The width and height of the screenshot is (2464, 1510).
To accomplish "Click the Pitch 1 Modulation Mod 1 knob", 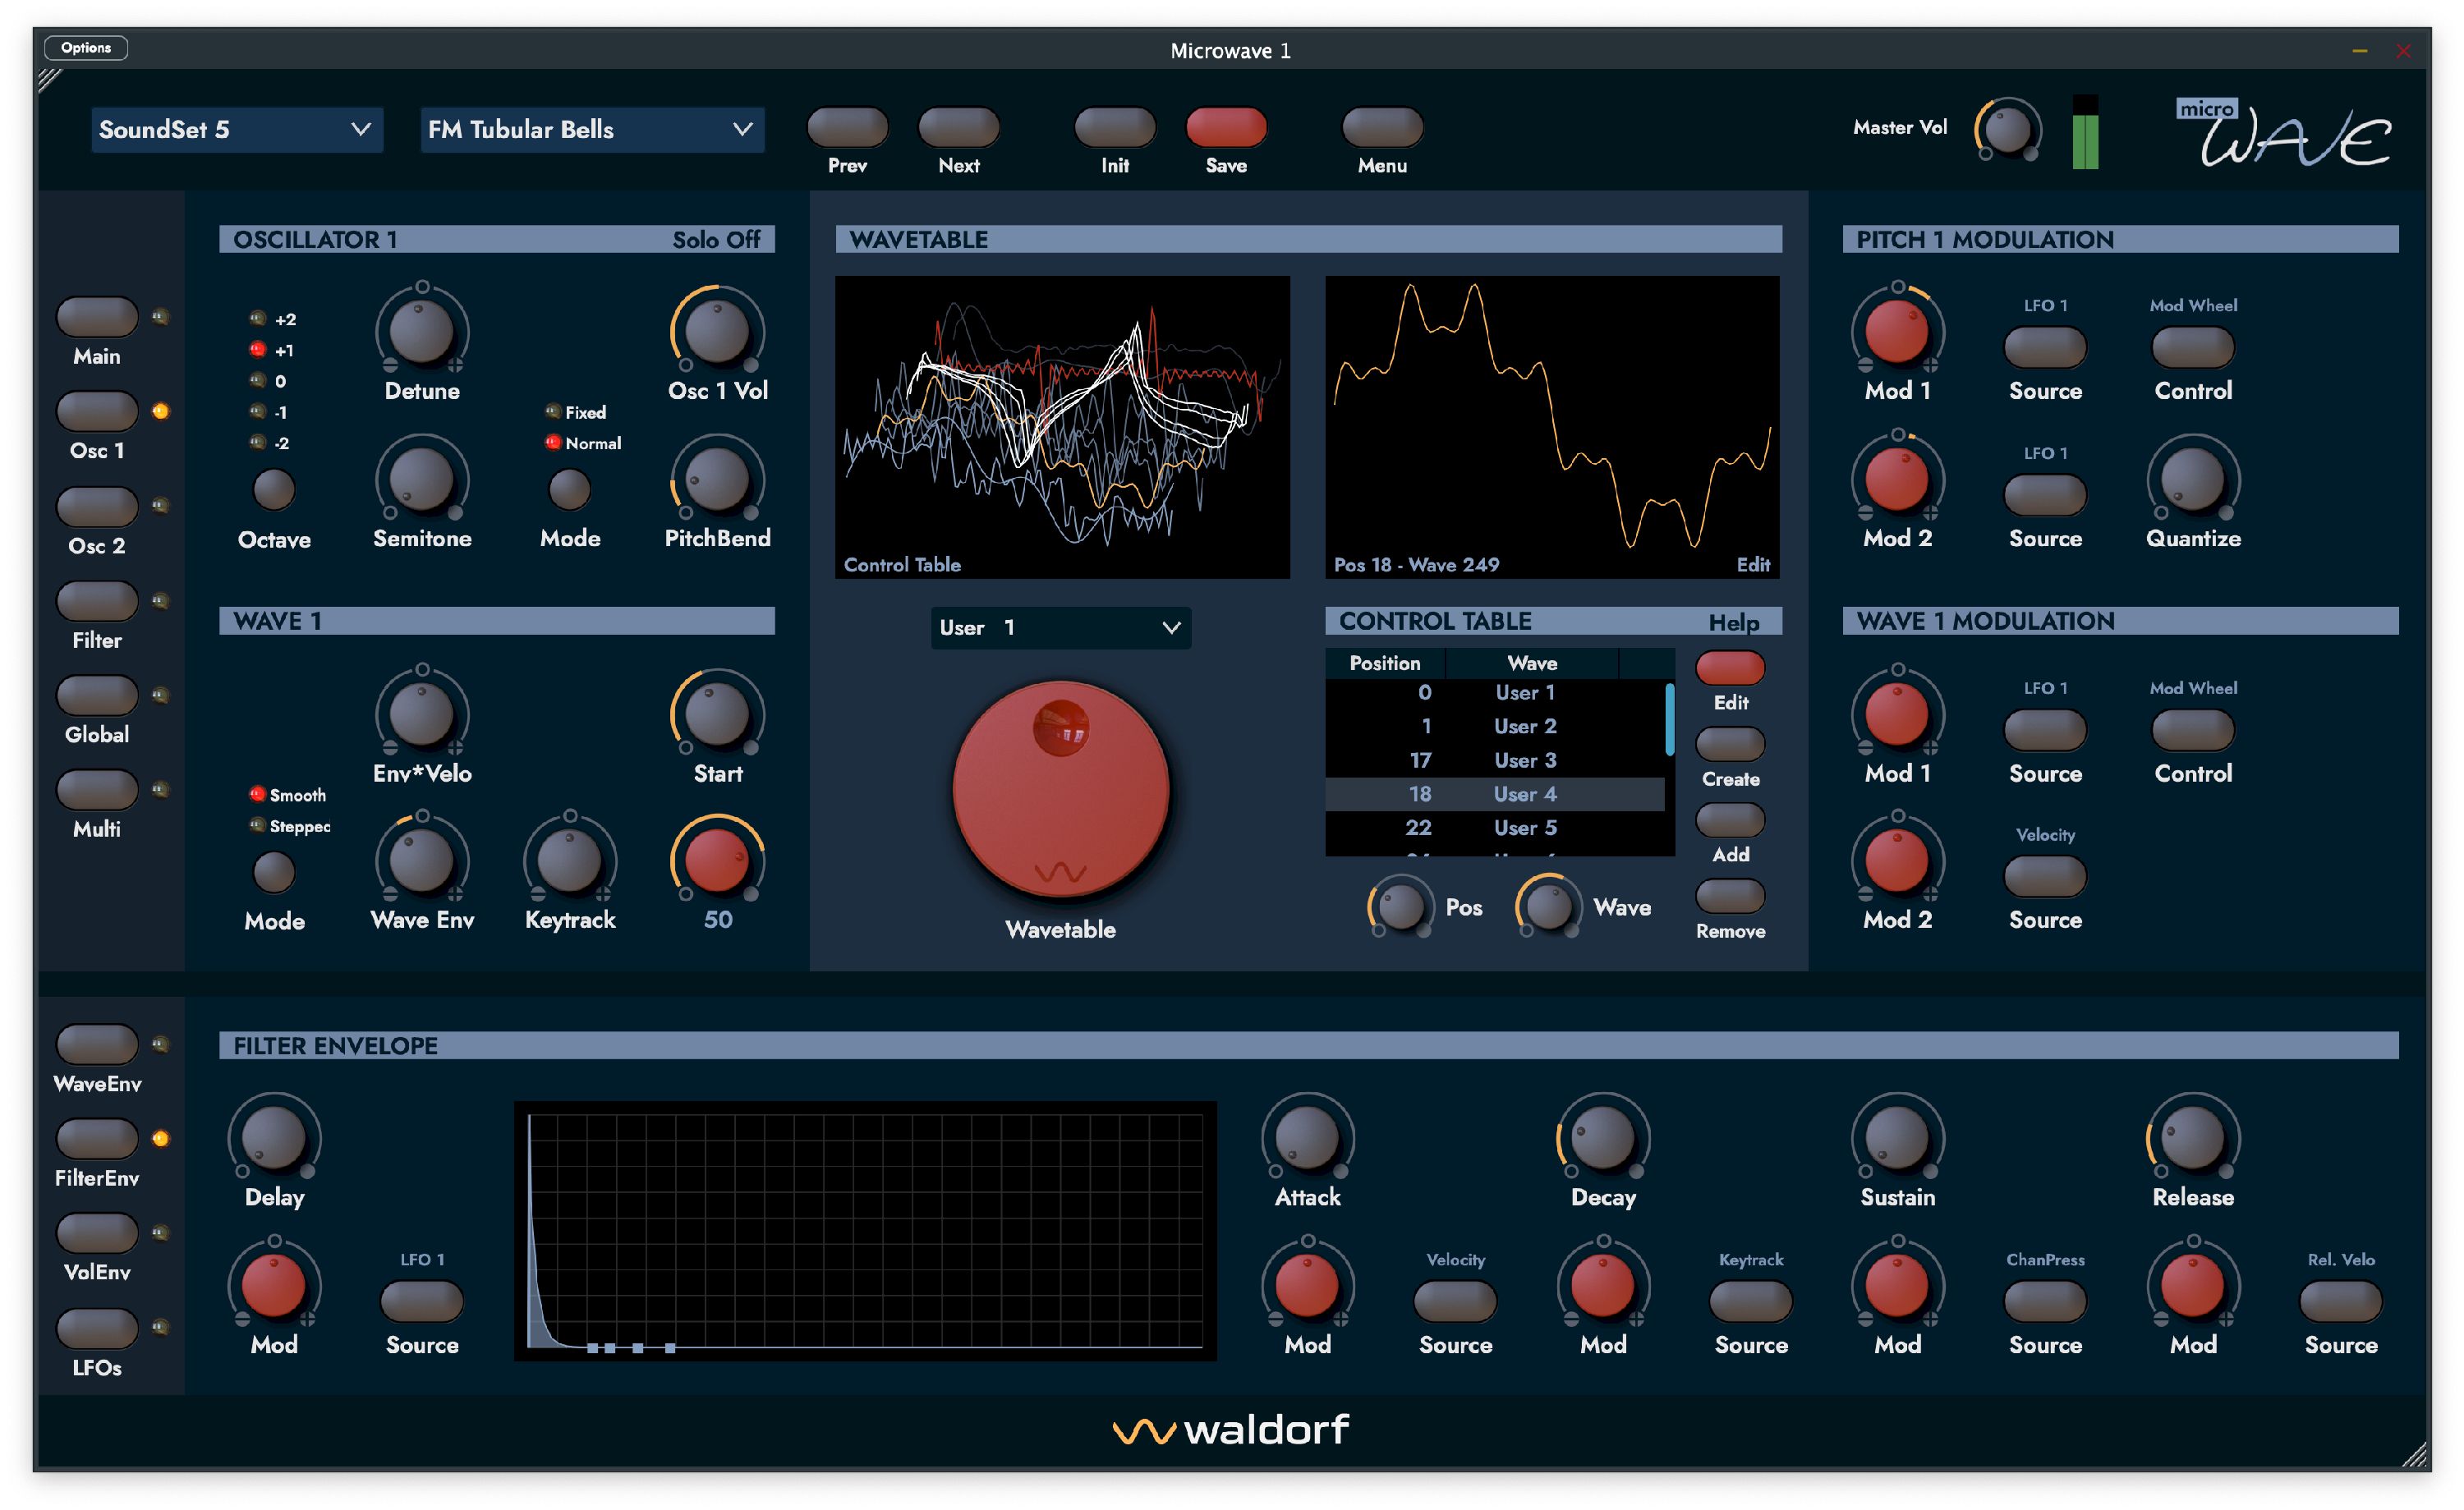I will click(1897, 331).
